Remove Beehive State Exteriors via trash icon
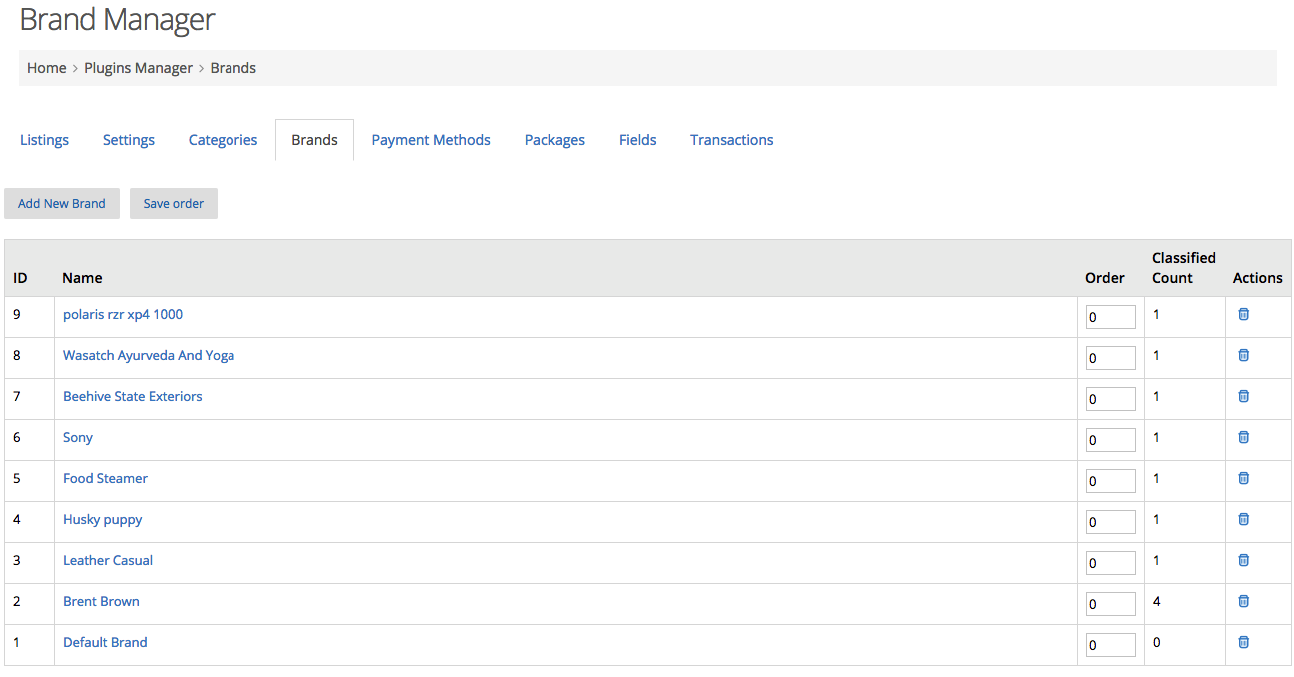 click(x=1244, y=396)
